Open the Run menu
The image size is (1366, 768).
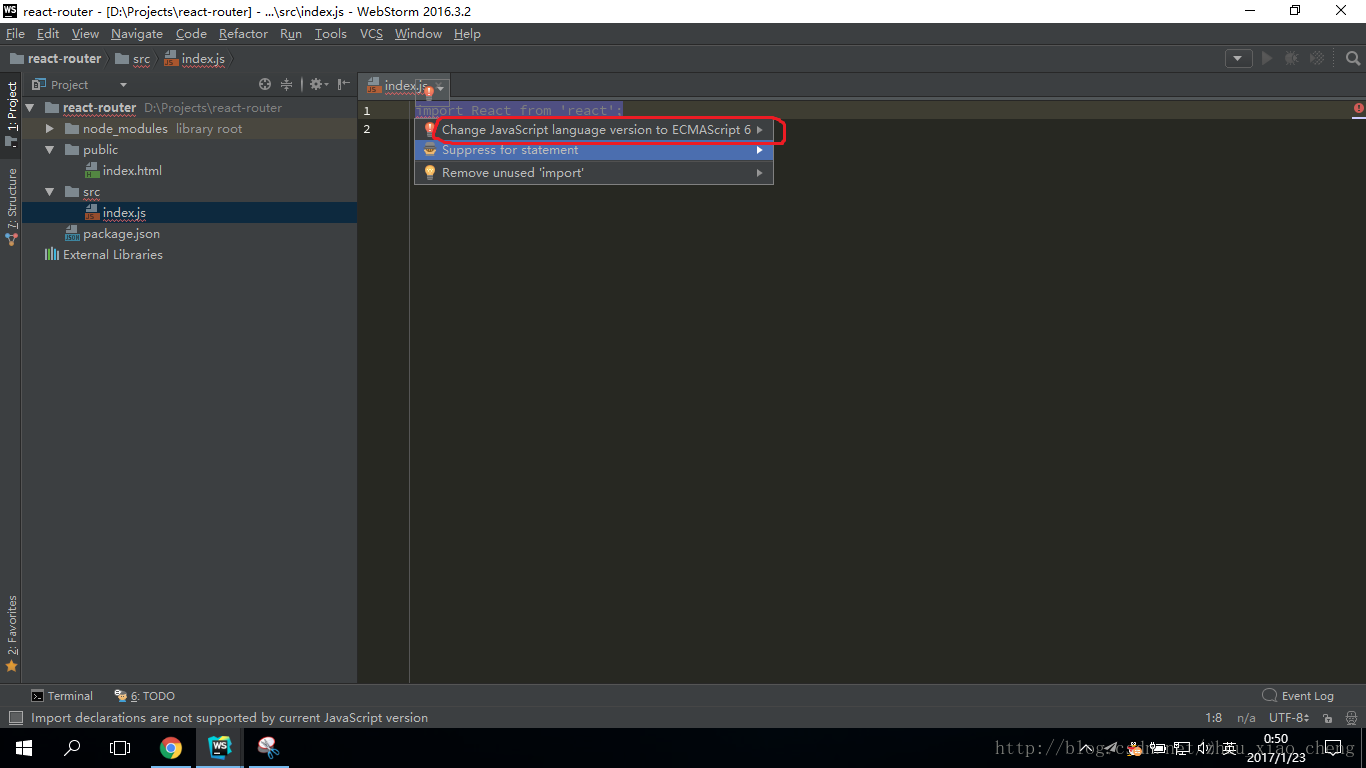tap(291, 34)
